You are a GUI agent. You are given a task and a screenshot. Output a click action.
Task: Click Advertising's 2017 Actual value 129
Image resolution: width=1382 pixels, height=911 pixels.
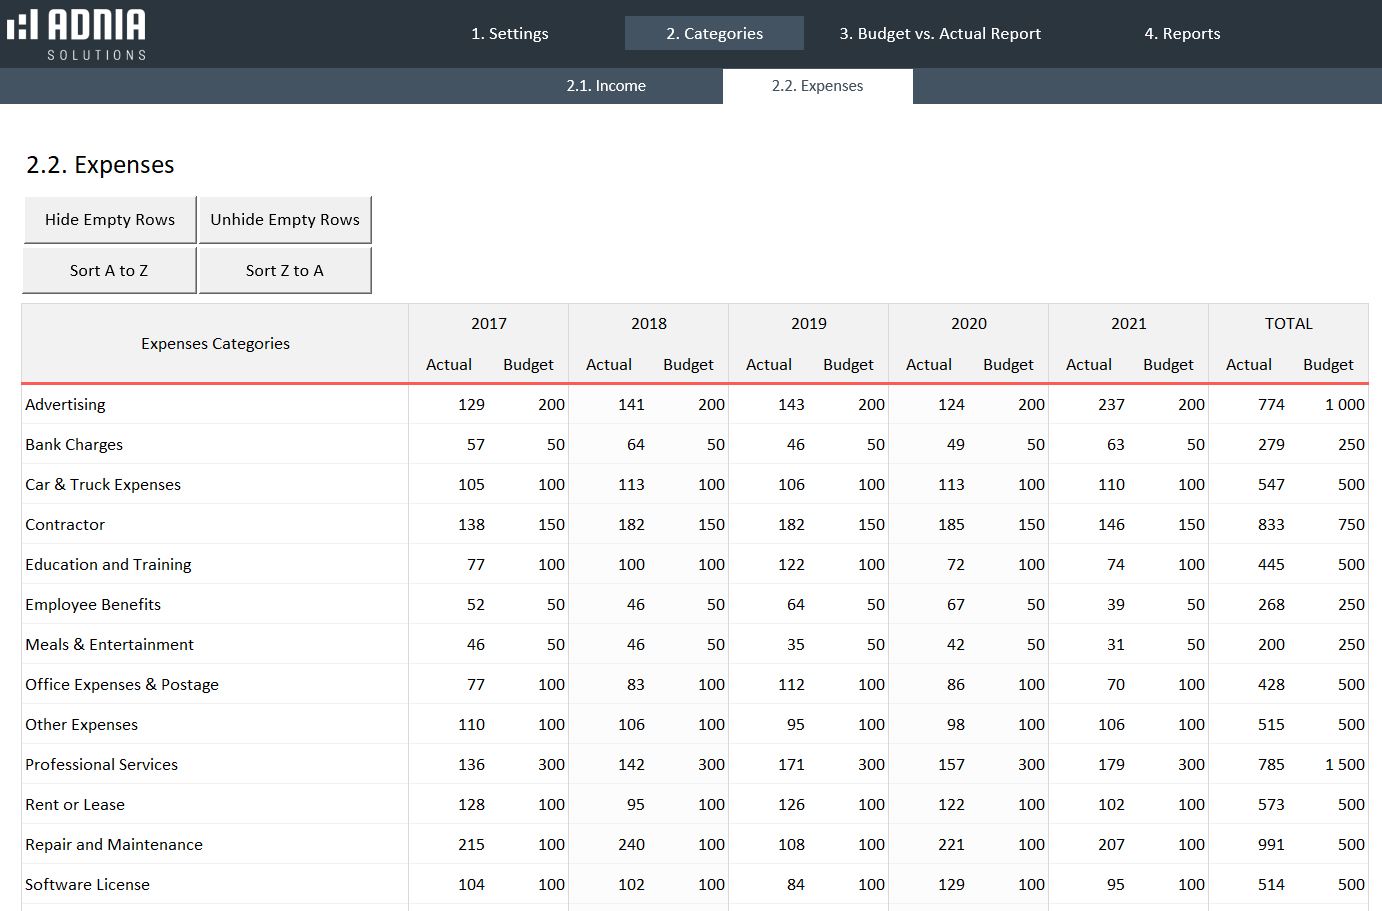coord(471,404)
